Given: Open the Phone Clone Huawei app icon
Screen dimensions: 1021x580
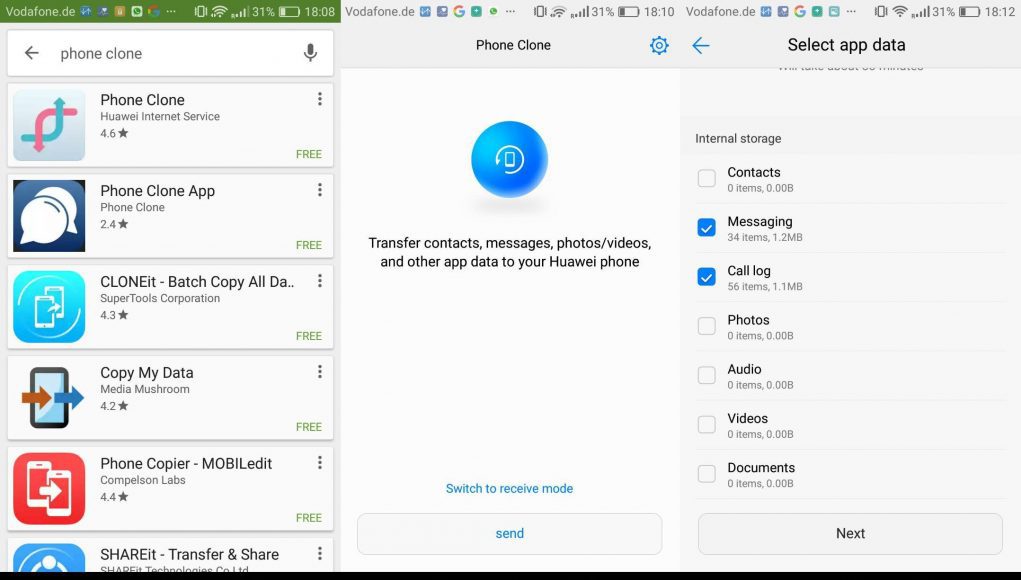Looking at the screenshot, I should 49,125.
